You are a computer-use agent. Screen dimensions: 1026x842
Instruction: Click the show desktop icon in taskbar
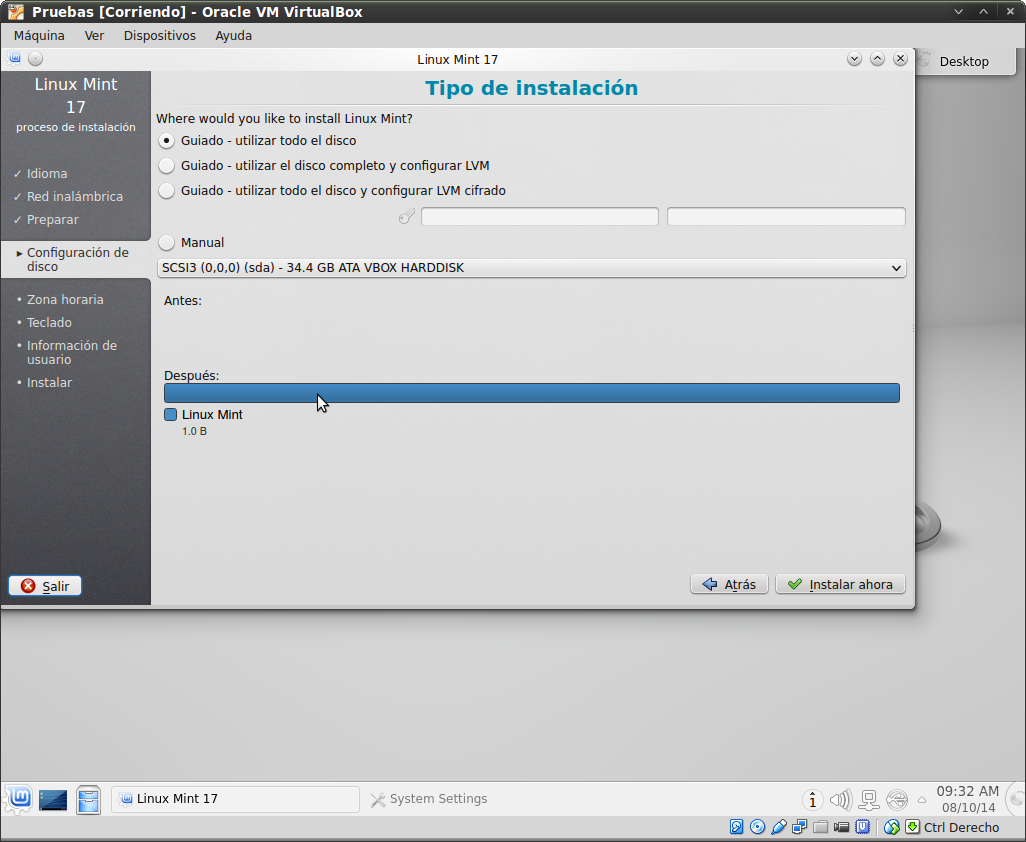click(x=53, y=799)
